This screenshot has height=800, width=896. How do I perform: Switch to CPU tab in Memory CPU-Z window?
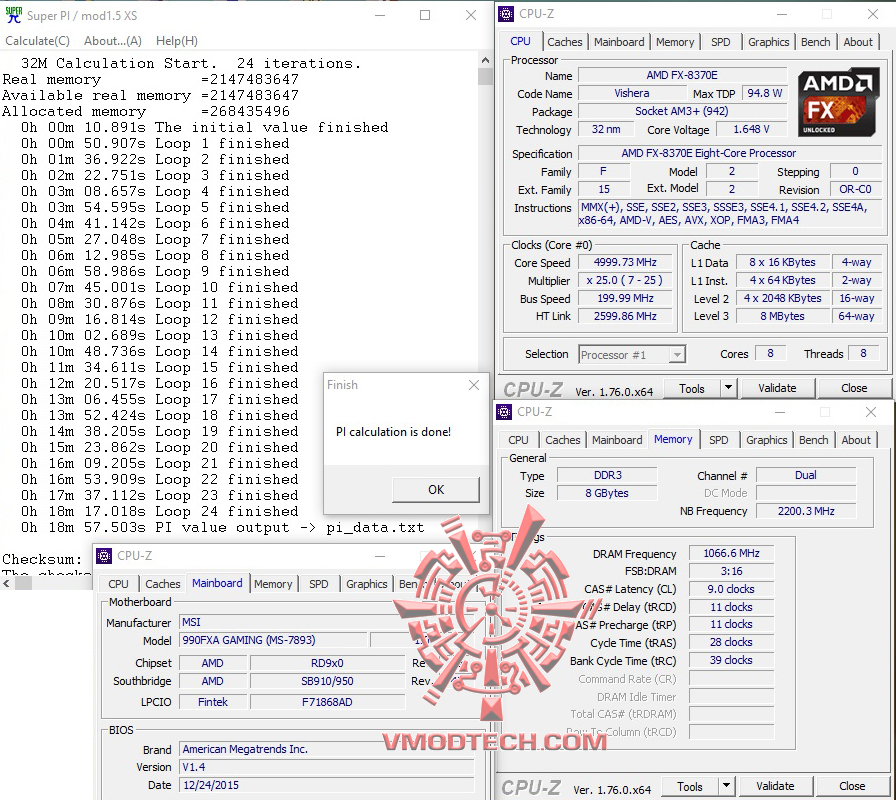click(518, 440)
